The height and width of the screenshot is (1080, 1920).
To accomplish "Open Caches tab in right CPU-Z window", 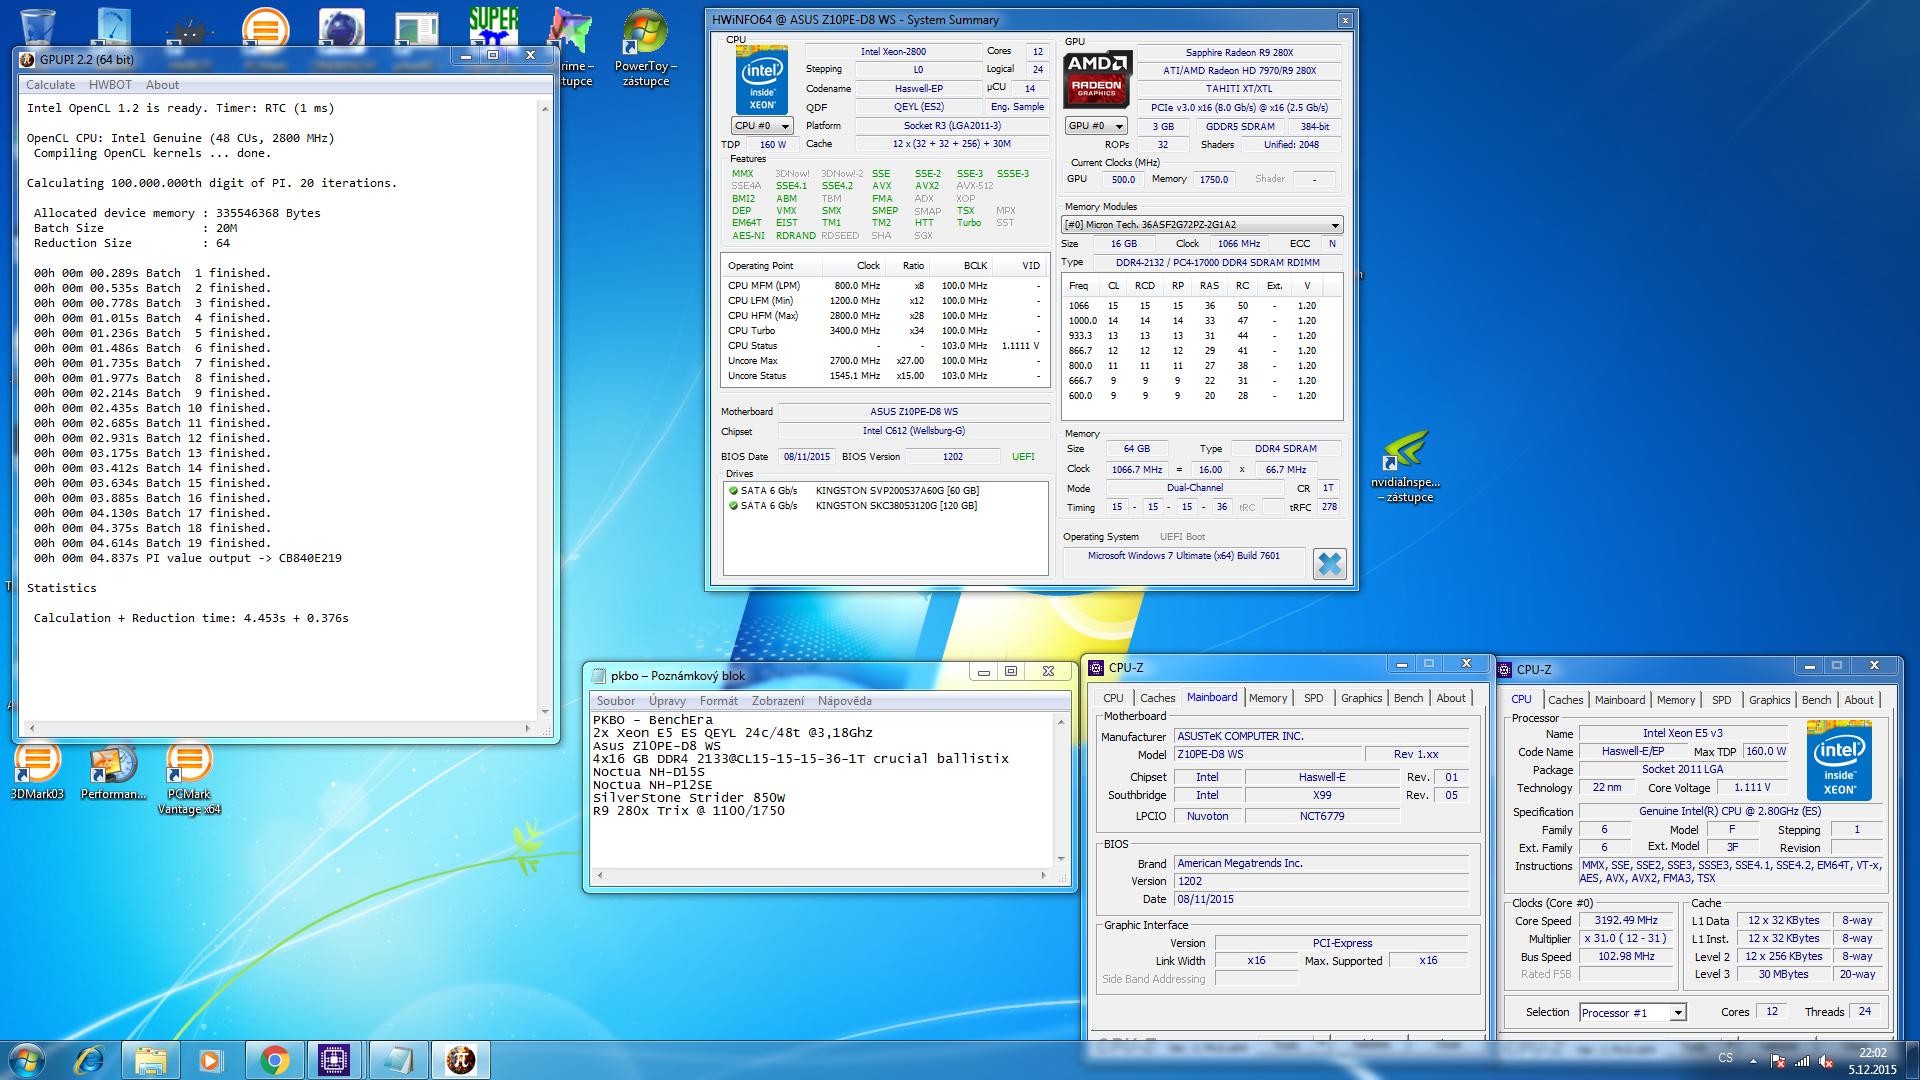I will [1565, 700].
